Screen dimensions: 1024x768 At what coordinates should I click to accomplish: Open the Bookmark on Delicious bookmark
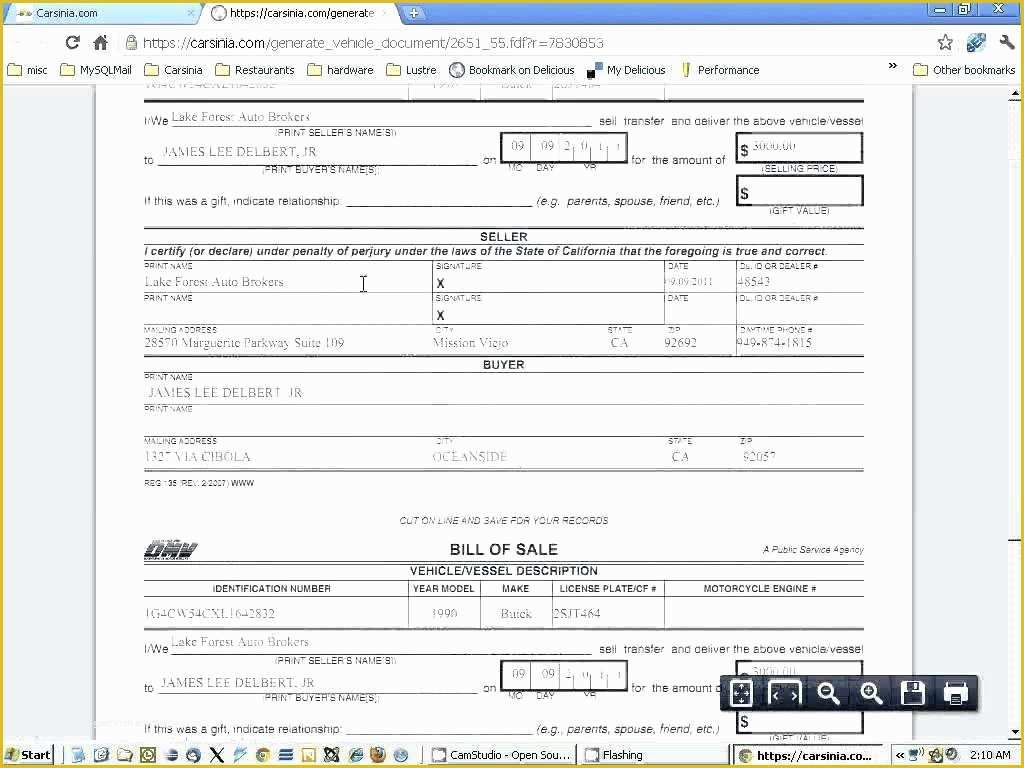tap(512, 70)
